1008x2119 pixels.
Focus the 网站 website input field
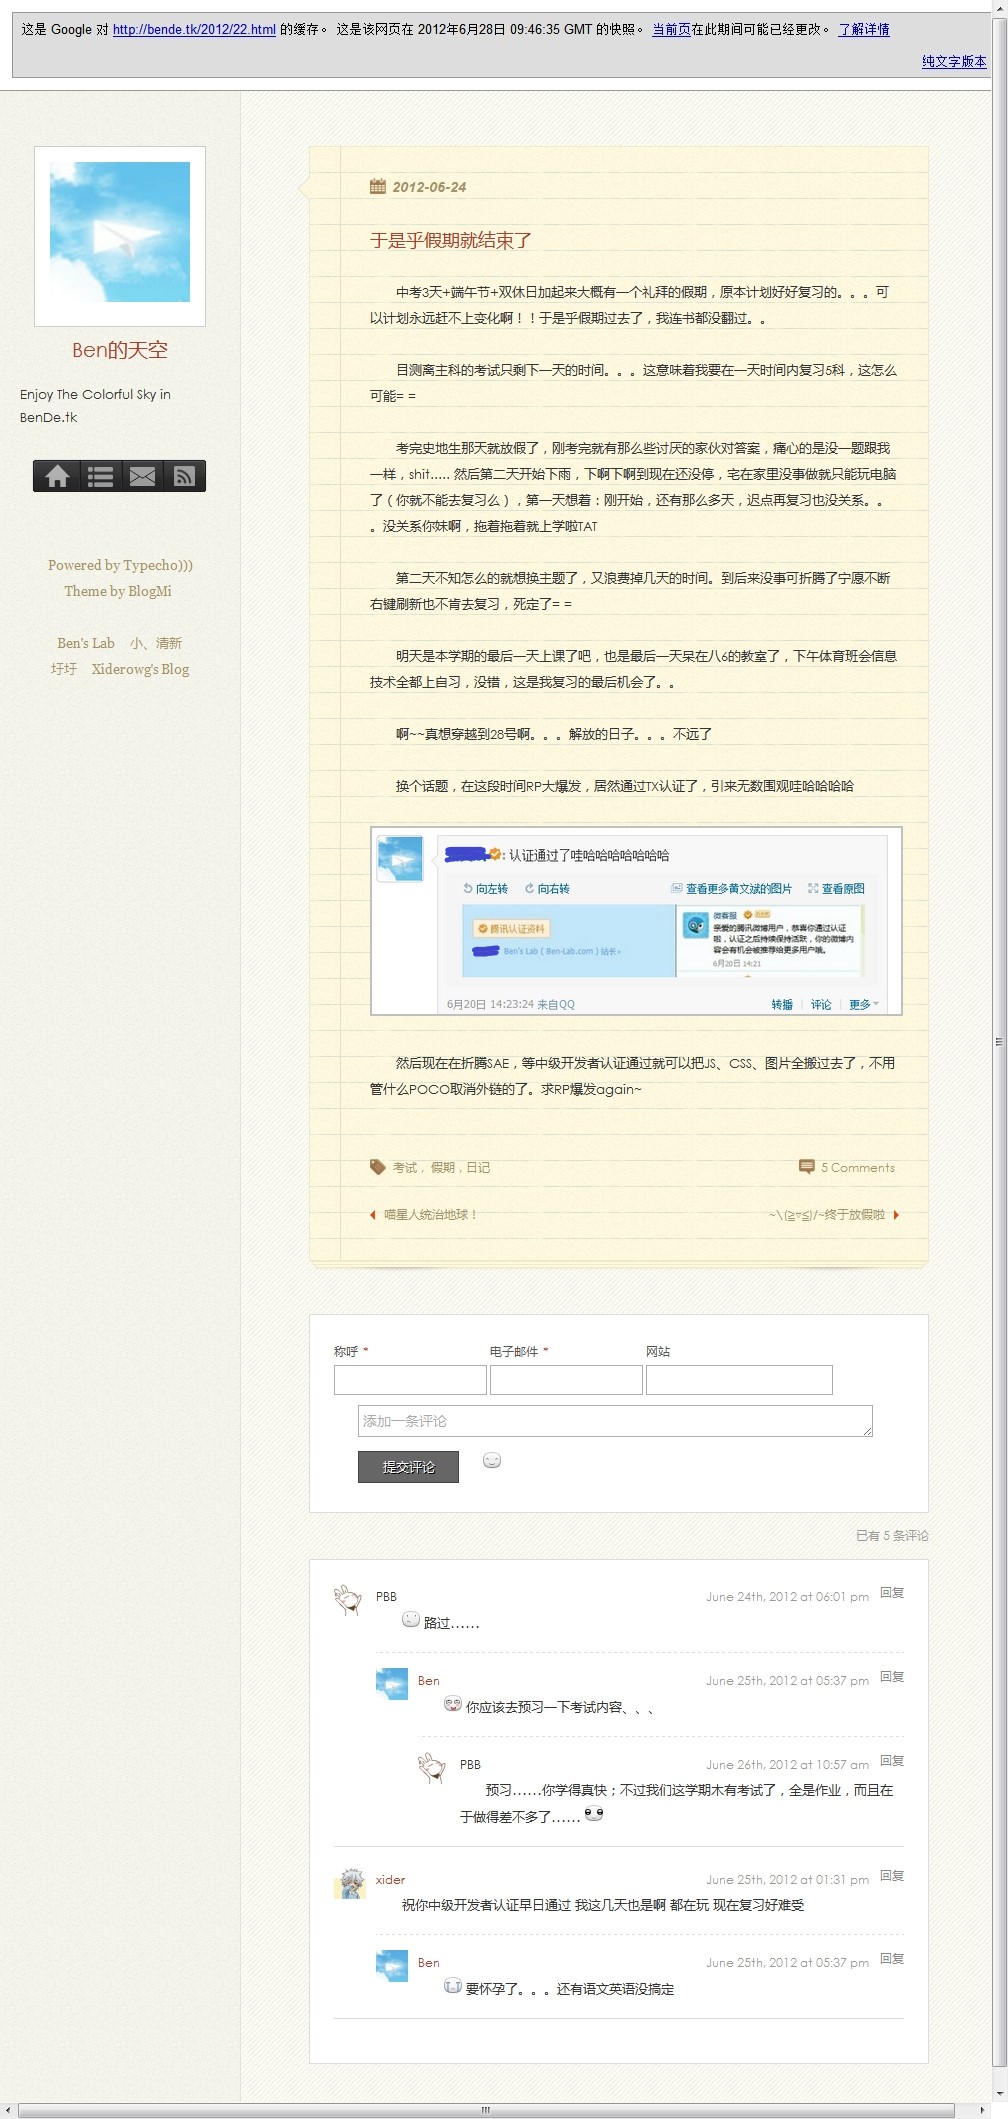point(739,1380)
